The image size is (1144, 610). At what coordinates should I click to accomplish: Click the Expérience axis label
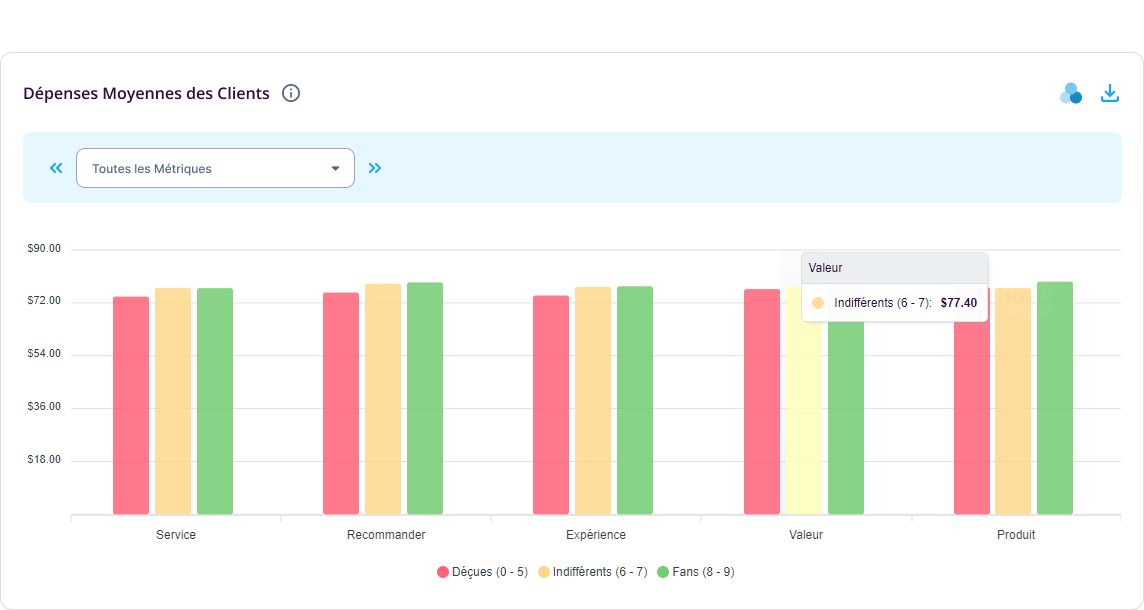click(x=596, y=535)
